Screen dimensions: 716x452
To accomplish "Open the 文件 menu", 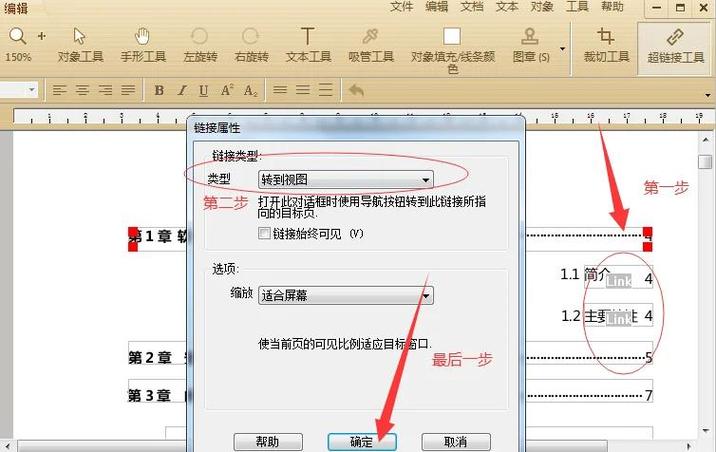I will [x=401, y=7].
